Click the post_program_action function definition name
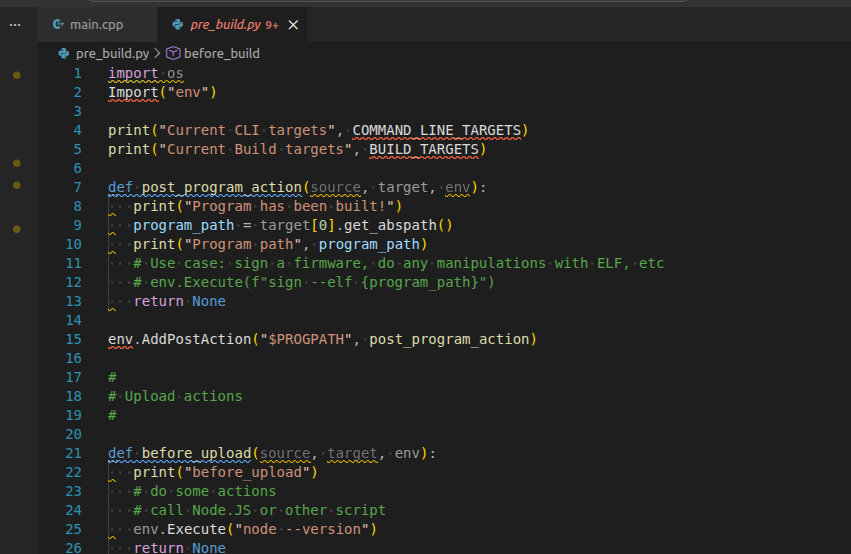The height and width of the screenshot is (554, 851). (x=221, y=187)
